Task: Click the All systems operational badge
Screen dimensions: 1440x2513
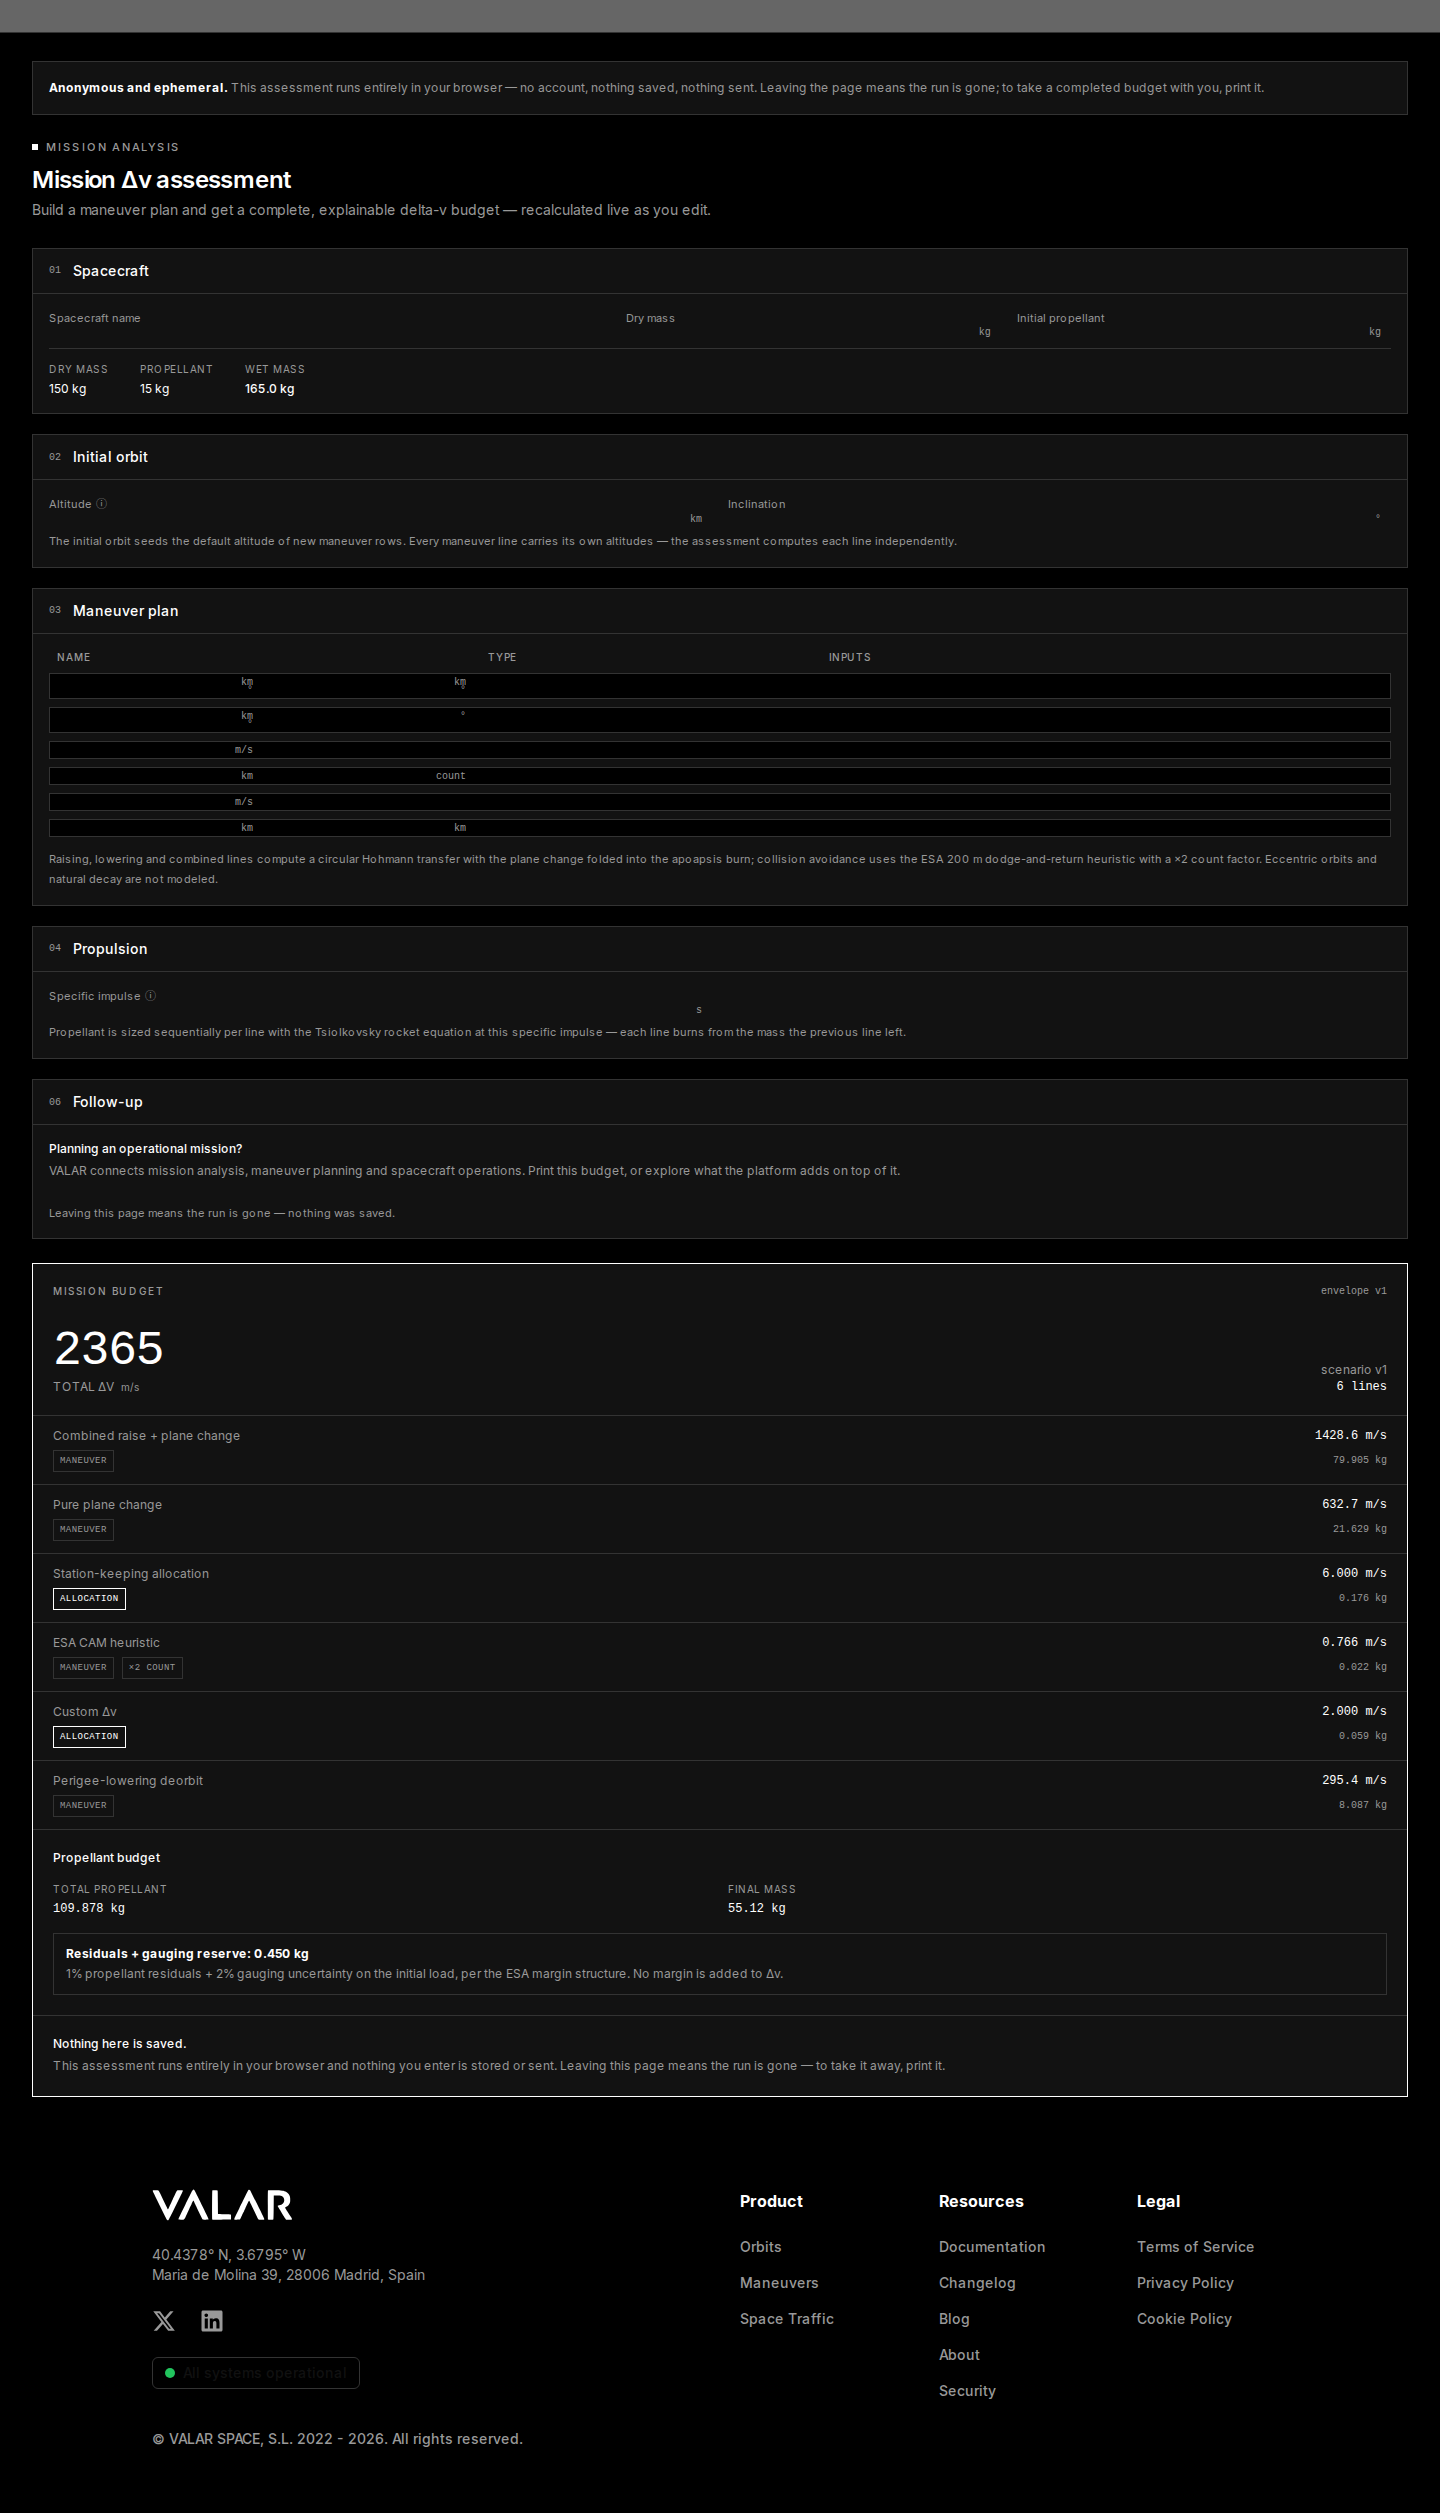Action: pyautogui.click(x=256, y=2373)
